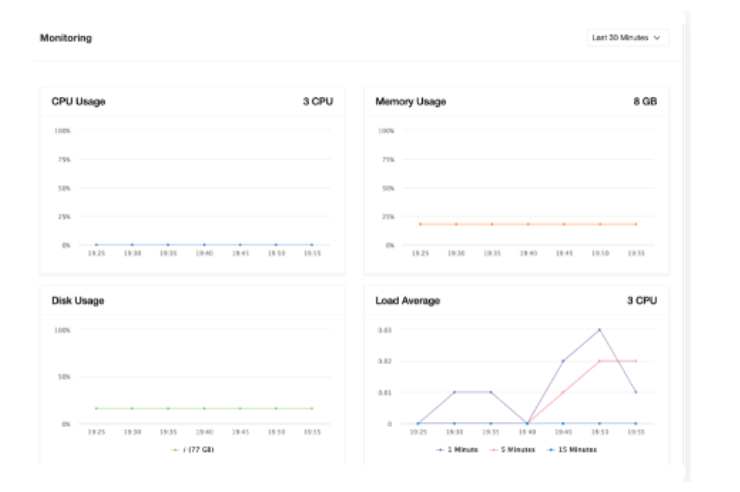Click the 5 Minutes load point at 19:45
This screenshot has width=740, height=492.
563,392
